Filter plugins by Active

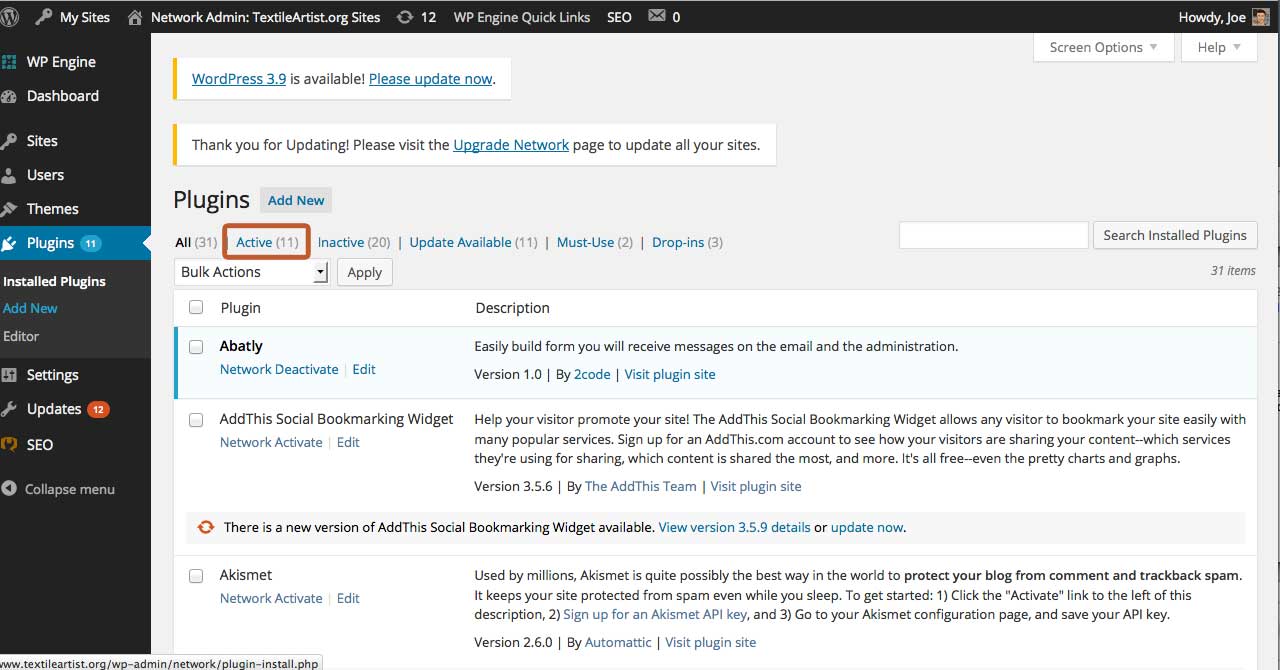coord(267,242)
